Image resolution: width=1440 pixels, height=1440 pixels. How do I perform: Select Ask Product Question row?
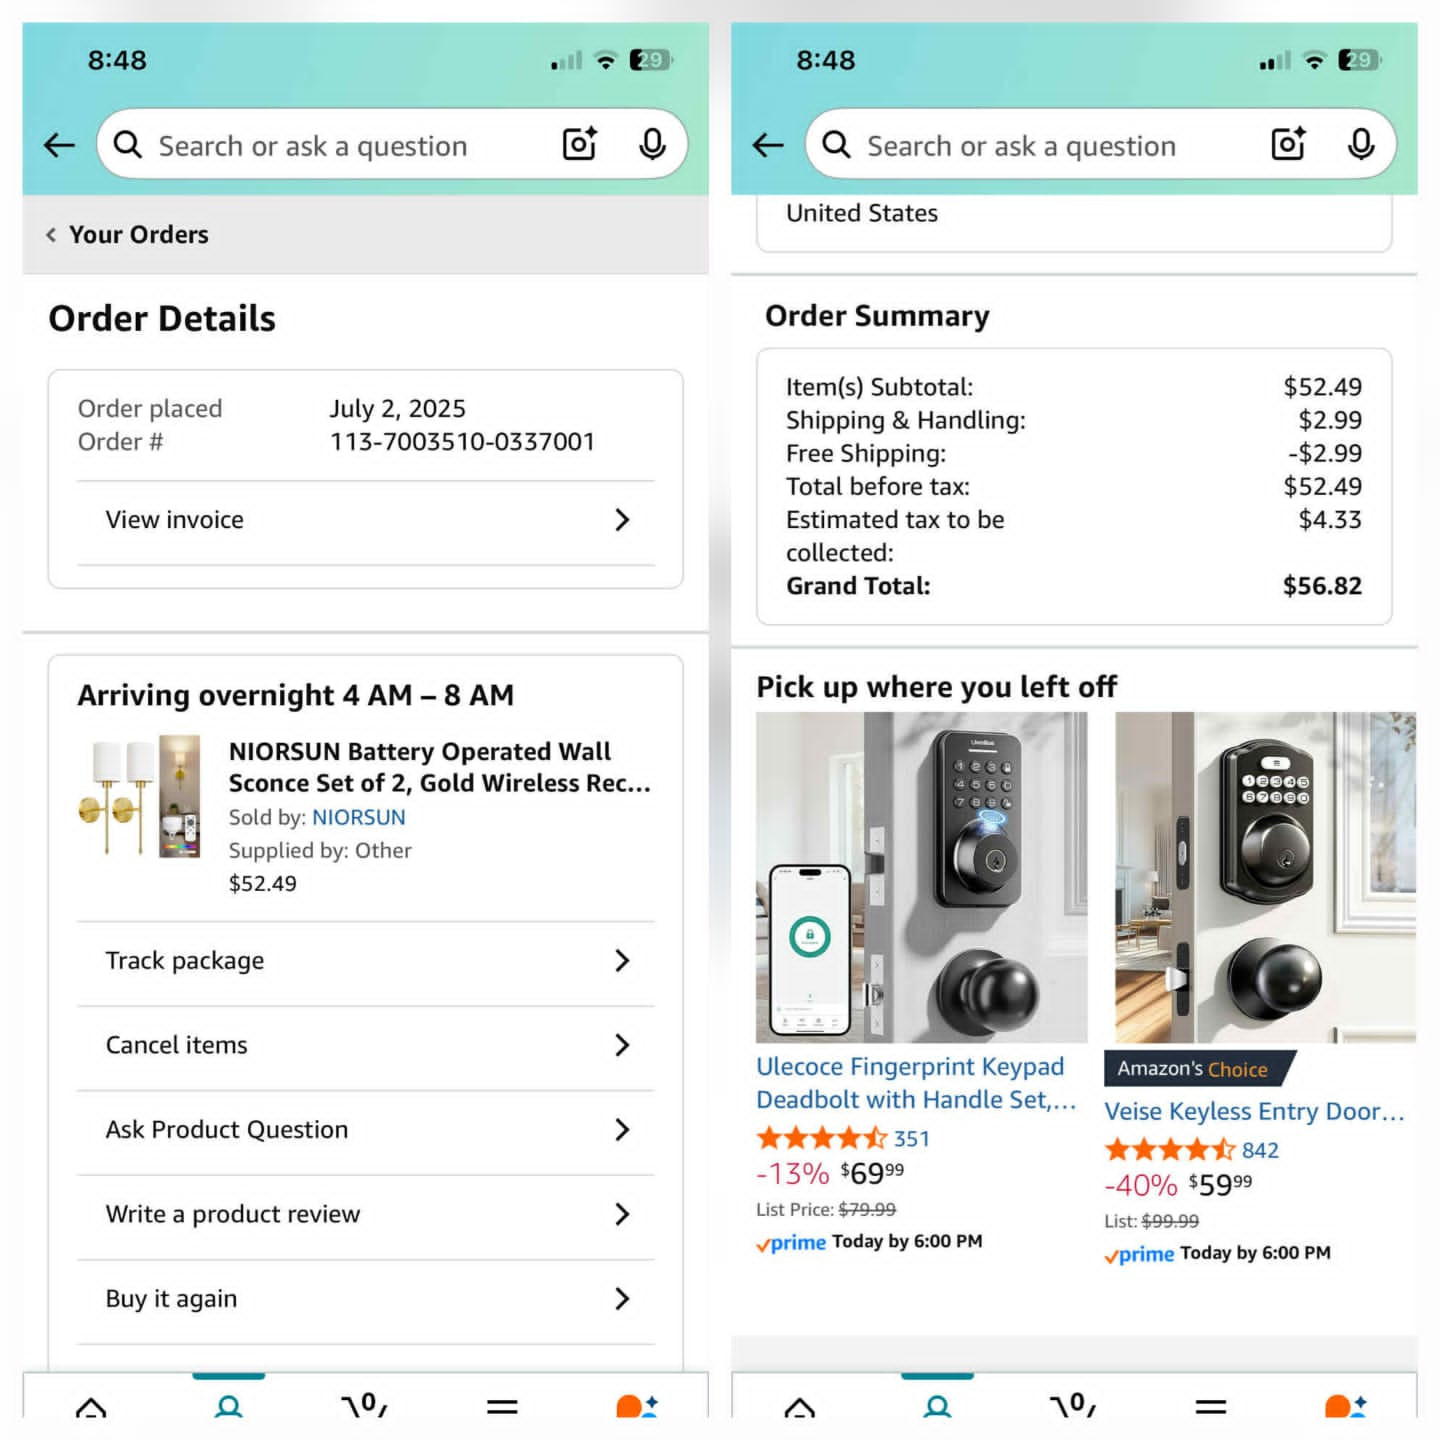366,1130
